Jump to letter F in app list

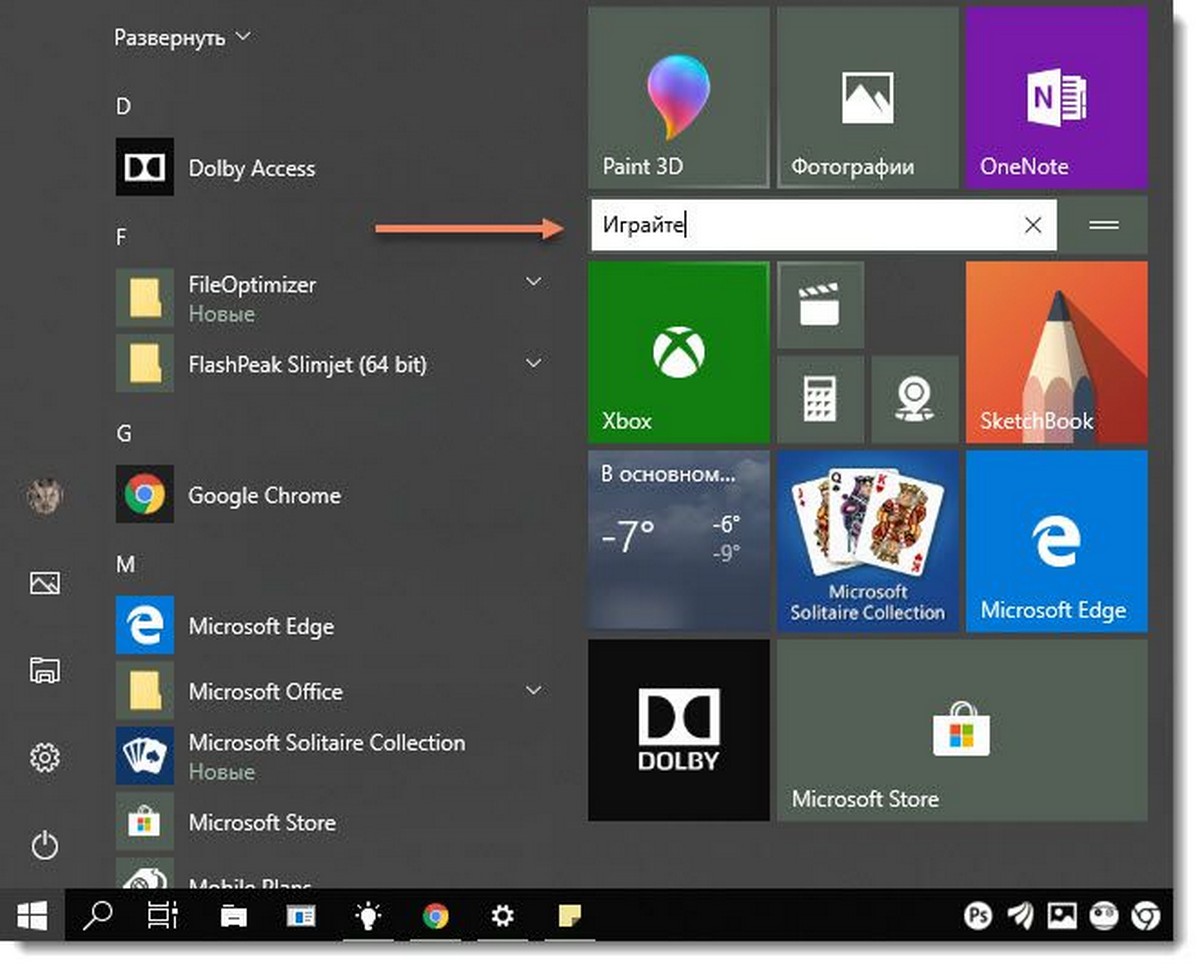(122, 237)
